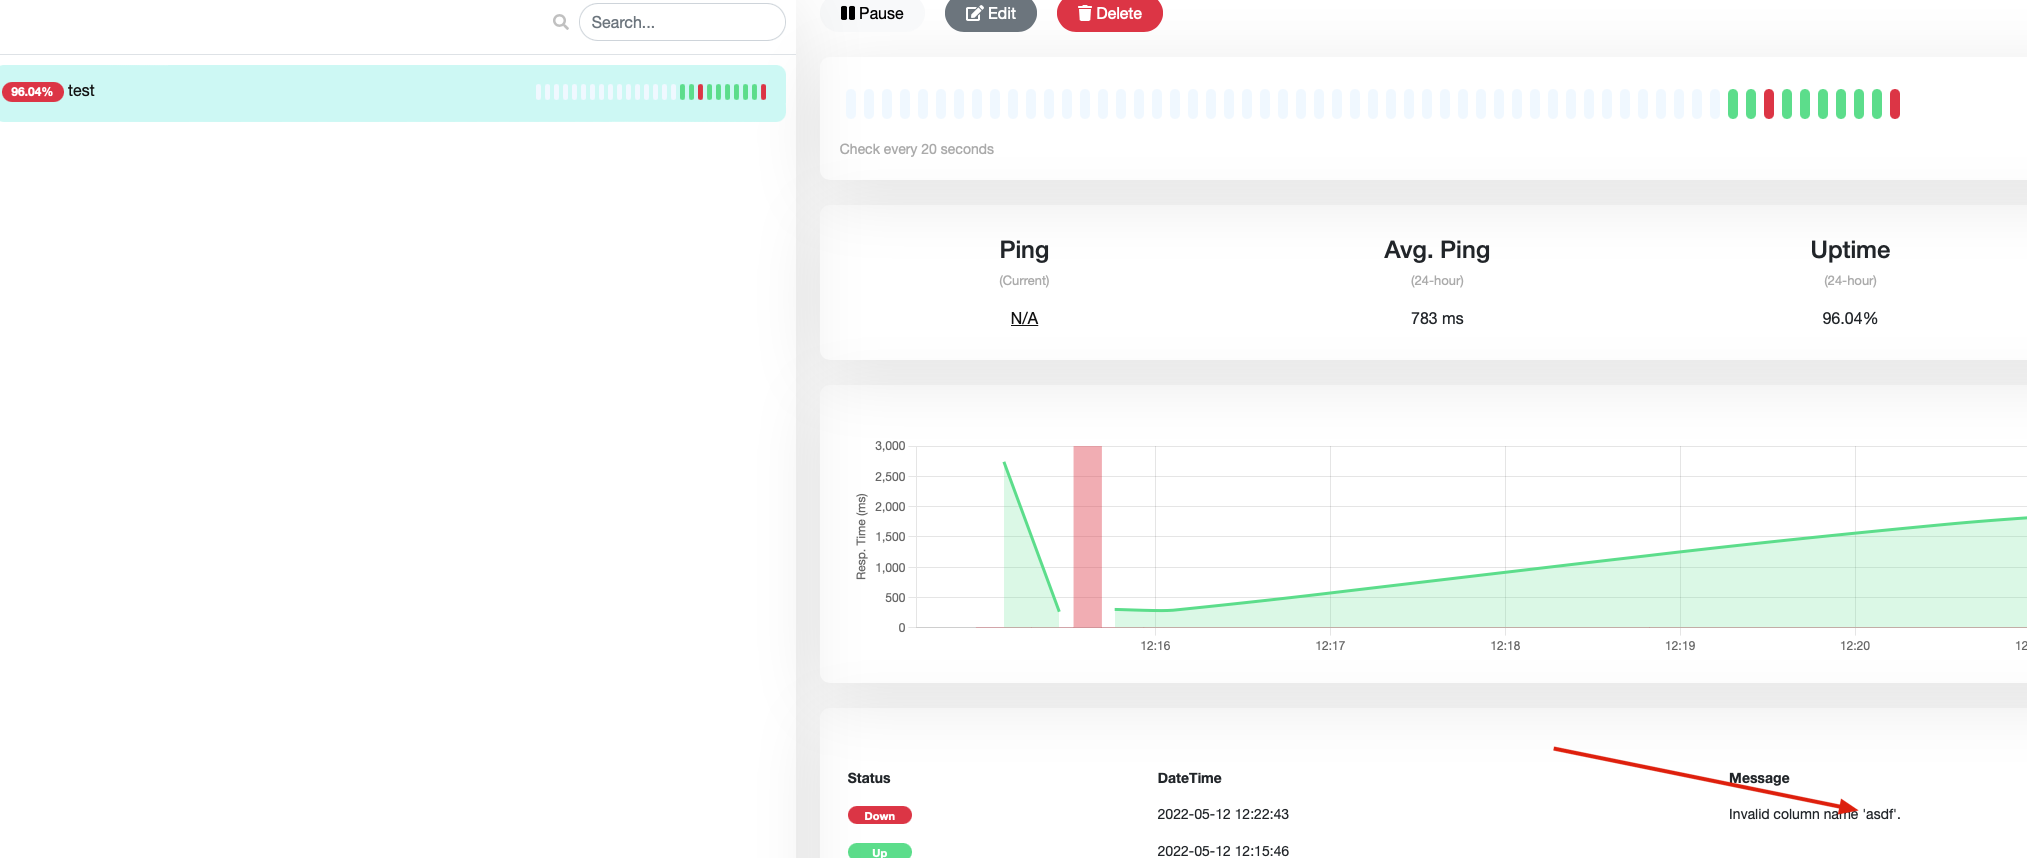Click the last red heartbeat bar
This screenshot has width=2027, height=858.
pos(1894,104)
